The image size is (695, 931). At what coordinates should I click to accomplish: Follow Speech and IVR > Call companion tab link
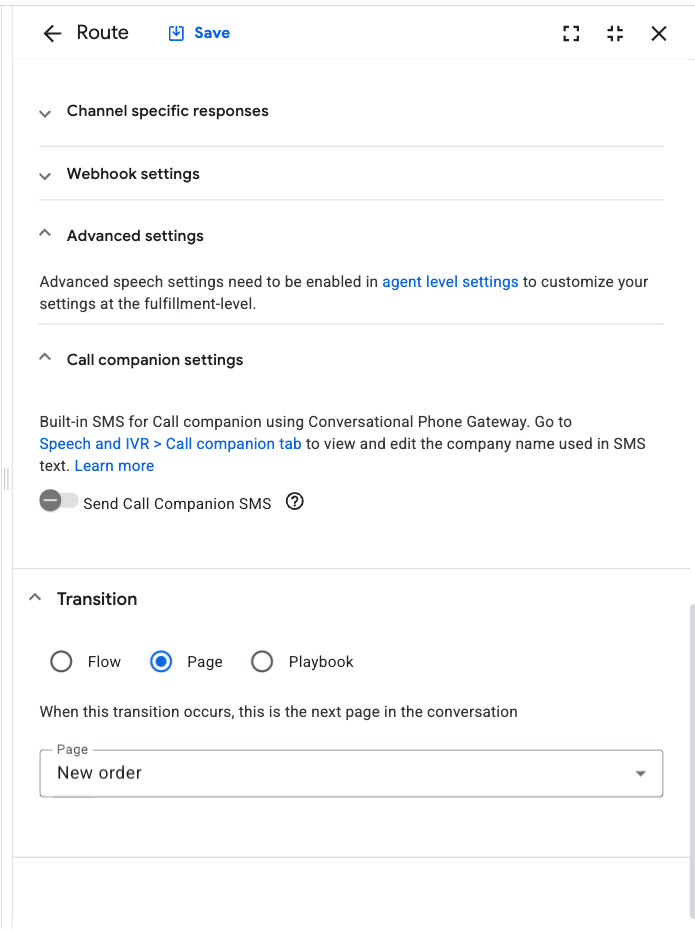tap(170, 444)
